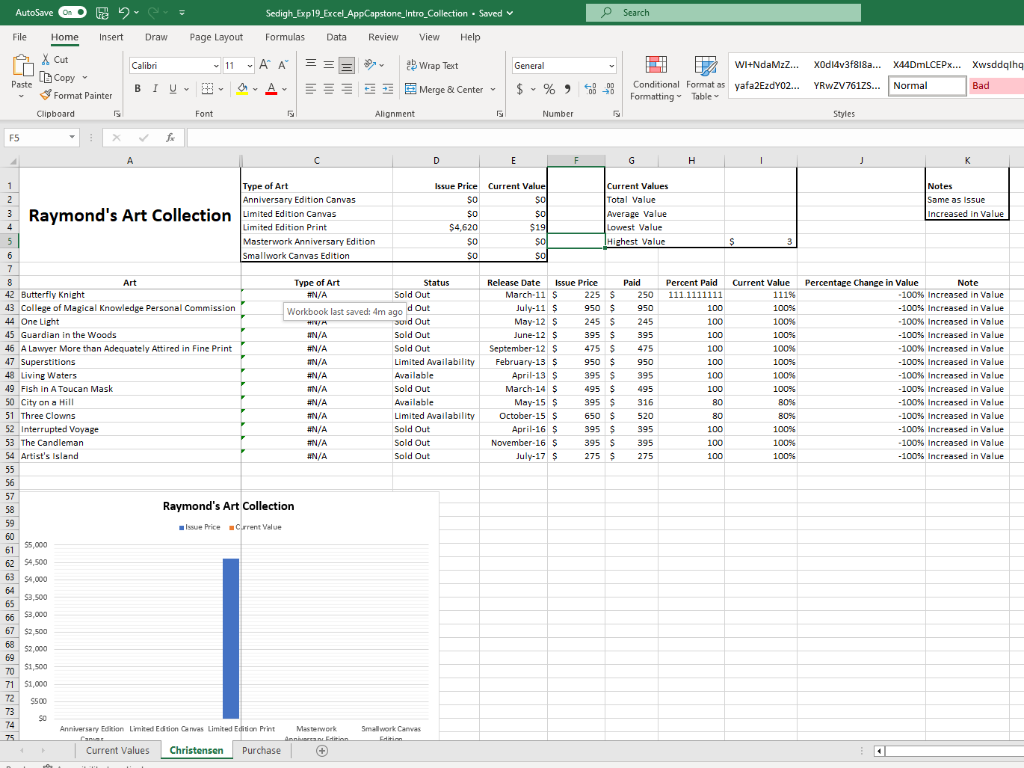
Task: Select the Format Painter tool
Action: coord(76,95)
